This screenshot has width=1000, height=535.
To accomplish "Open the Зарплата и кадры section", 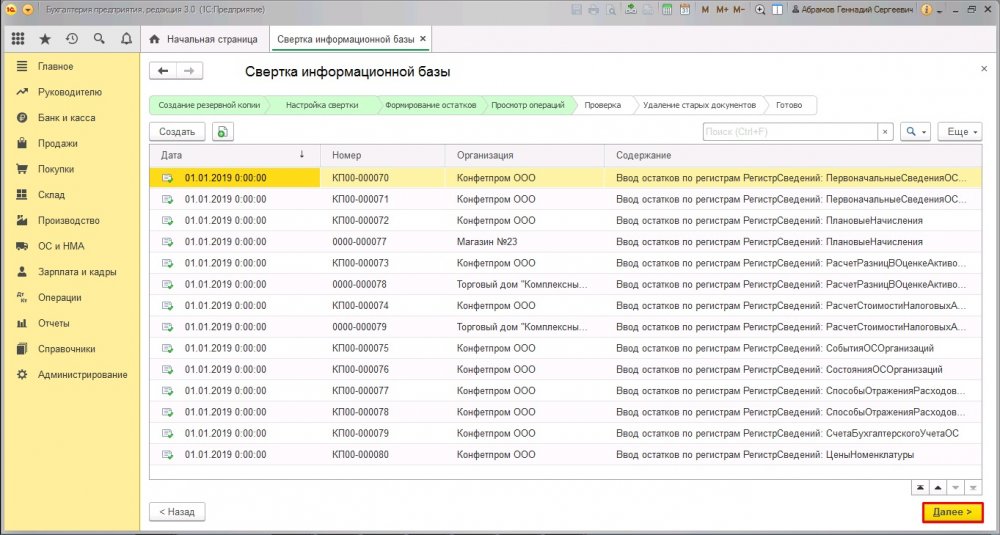I will [77, 272].
